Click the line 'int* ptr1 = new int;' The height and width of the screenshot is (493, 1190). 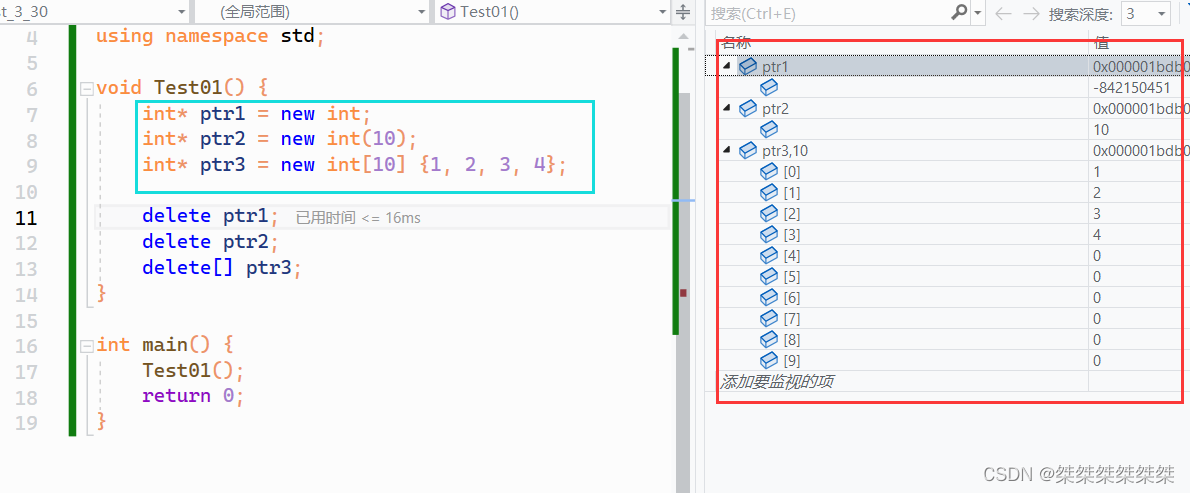click(257, 114)
